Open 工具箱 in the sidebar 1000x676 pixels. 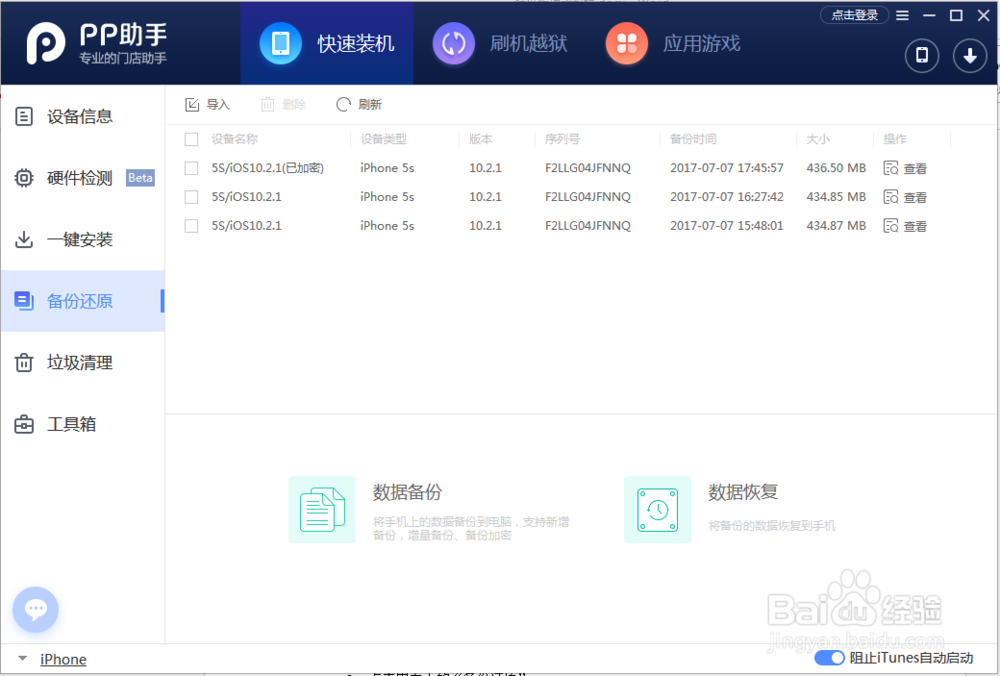83,423
